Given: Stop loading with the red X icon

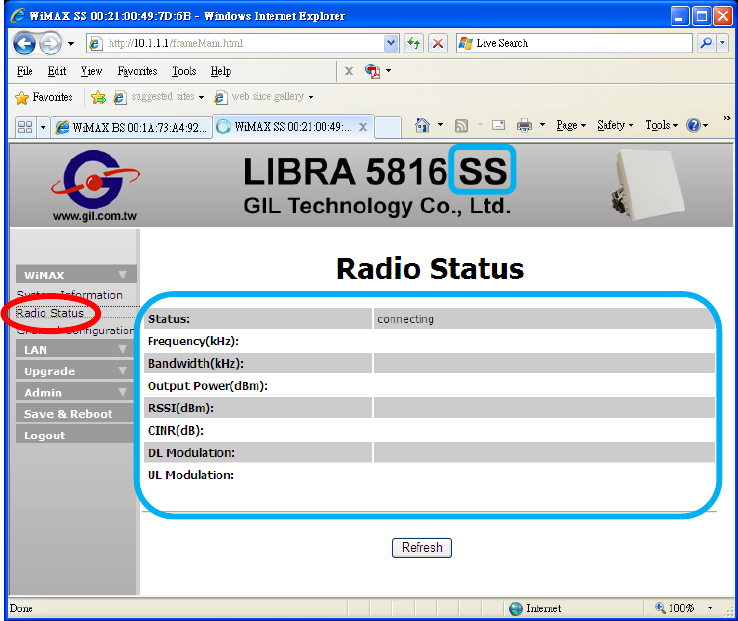Looking at the screenshot, I should pyautogui.click(x=438, y=43).
